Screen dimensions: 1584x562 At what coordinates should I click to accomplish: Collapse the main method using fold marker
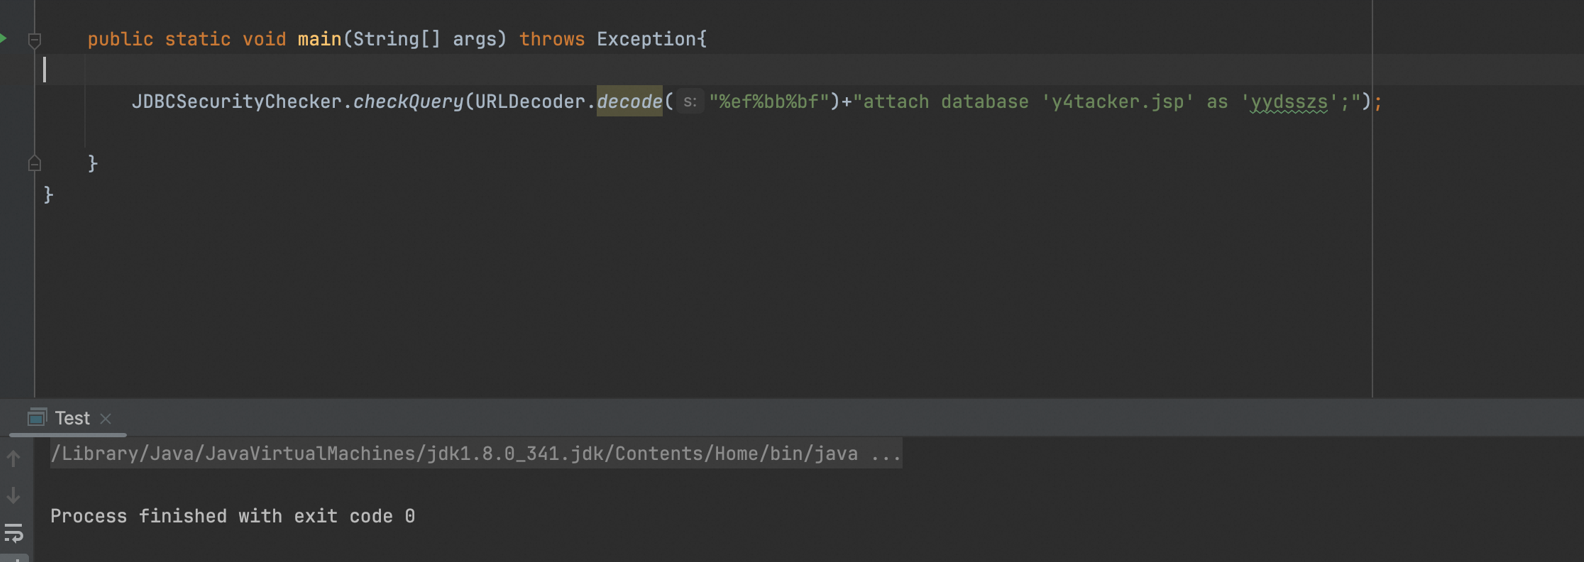[x=34, y=40]
